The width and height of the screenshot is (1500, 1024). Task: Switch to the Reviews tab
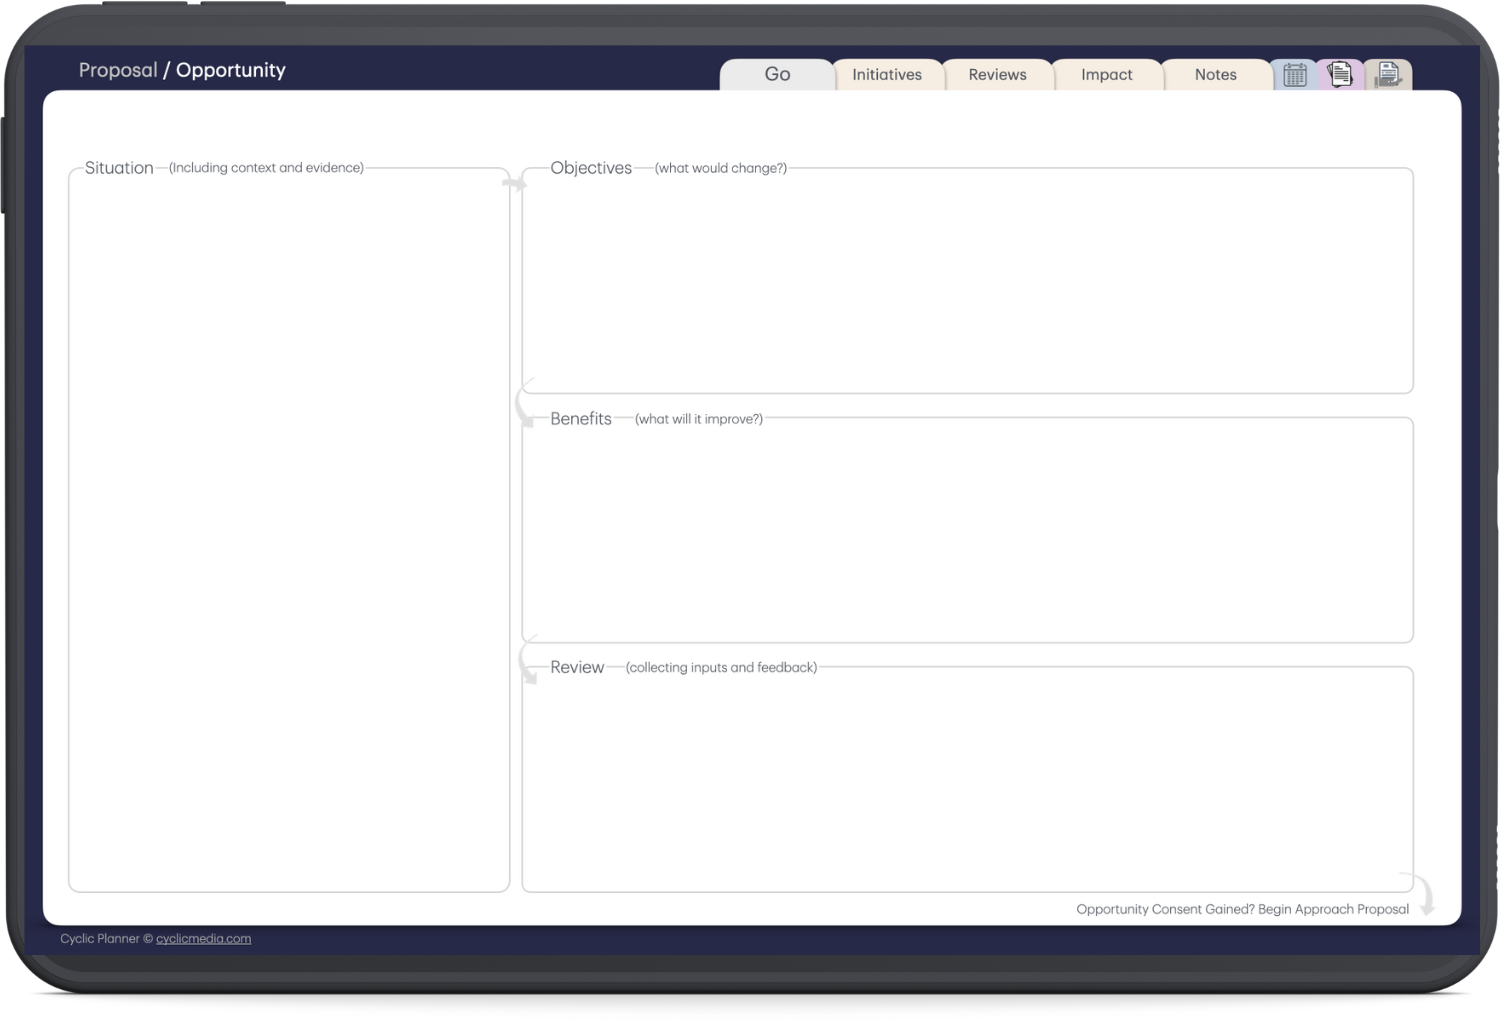click(997, 74)
